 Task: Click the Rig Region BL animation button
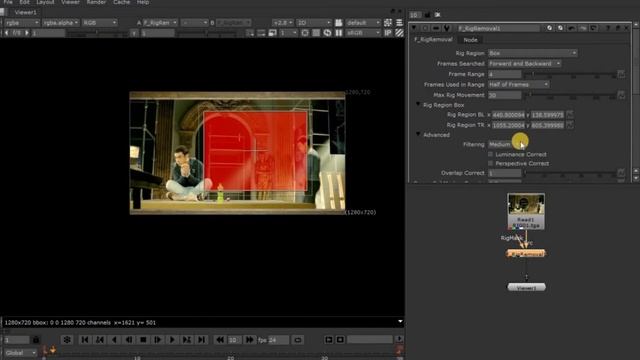(570, 114)
